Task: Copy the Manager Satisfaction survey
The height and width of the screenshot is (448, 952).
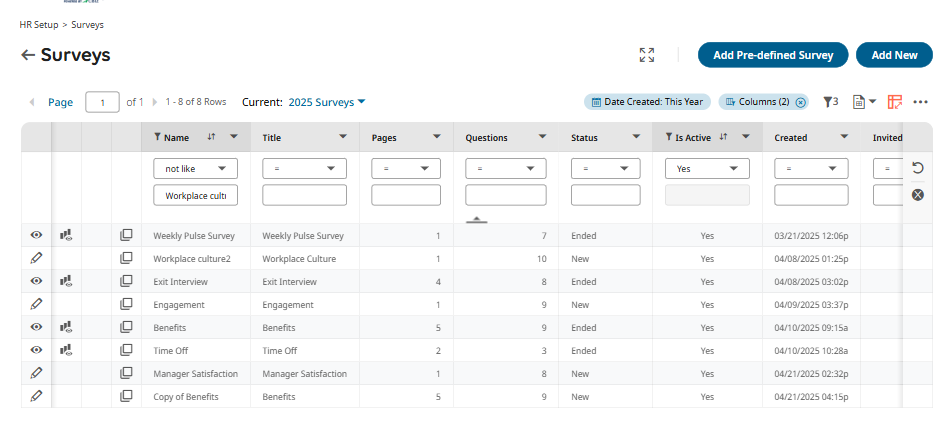Action: pyautogui.click(x=126, y=373)
